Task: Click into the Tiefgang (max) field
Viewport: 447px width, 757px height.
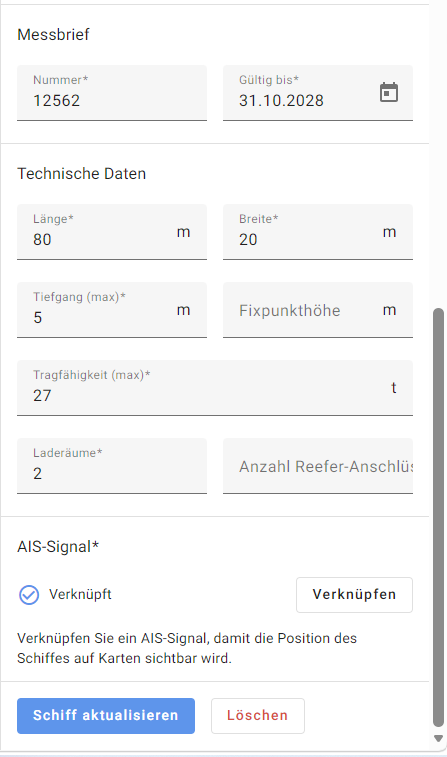Action: [112, 310]
